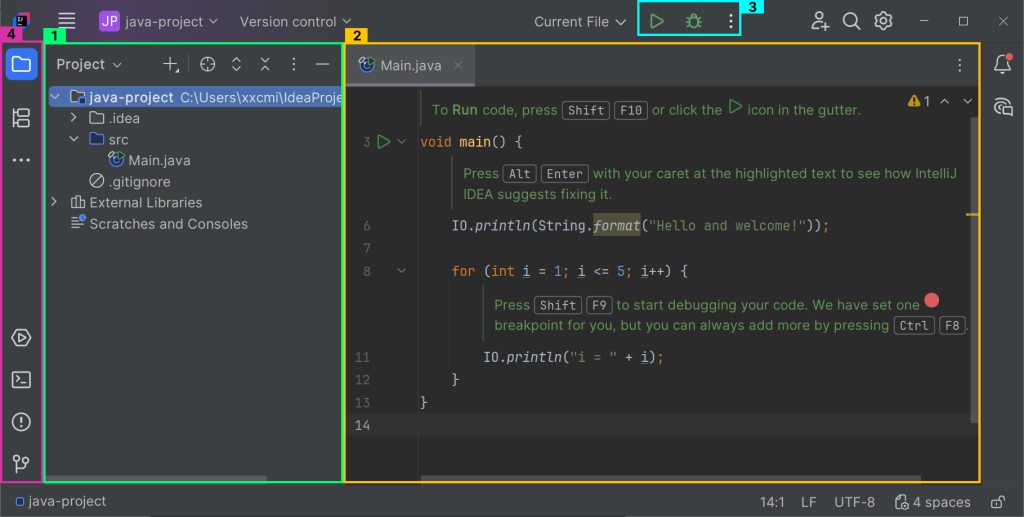Open the Problems tool window
Image resolution: width=1024 pixels, height=517 pixels.
pos(21,422)
